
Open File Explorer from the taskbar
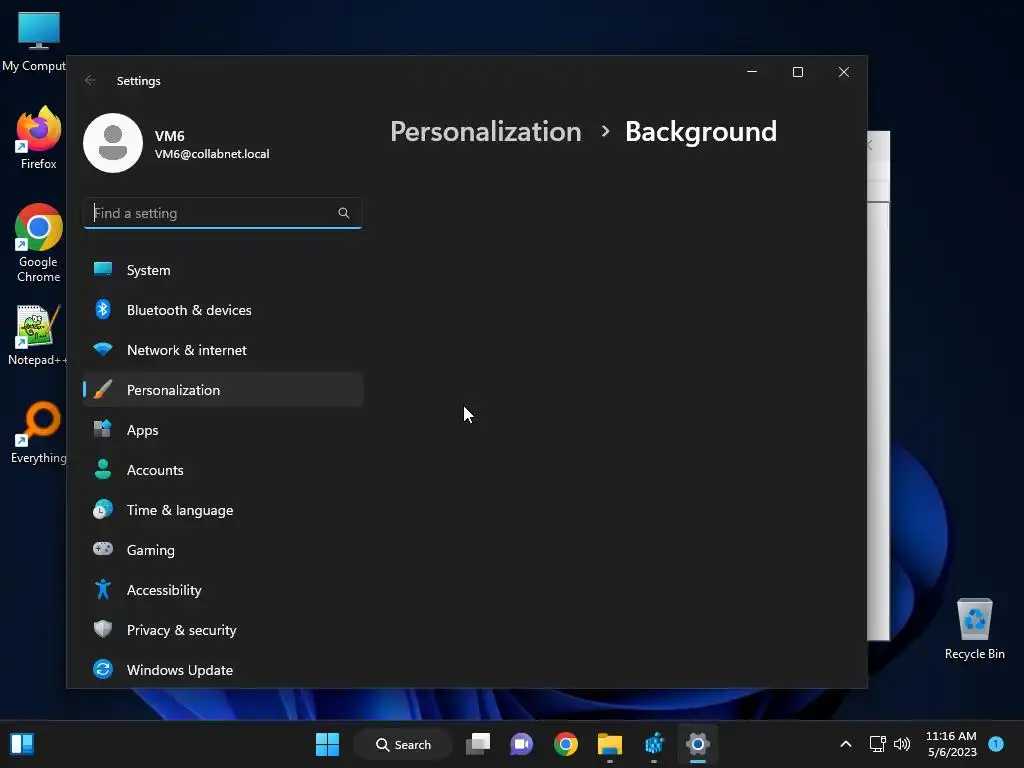610,744
